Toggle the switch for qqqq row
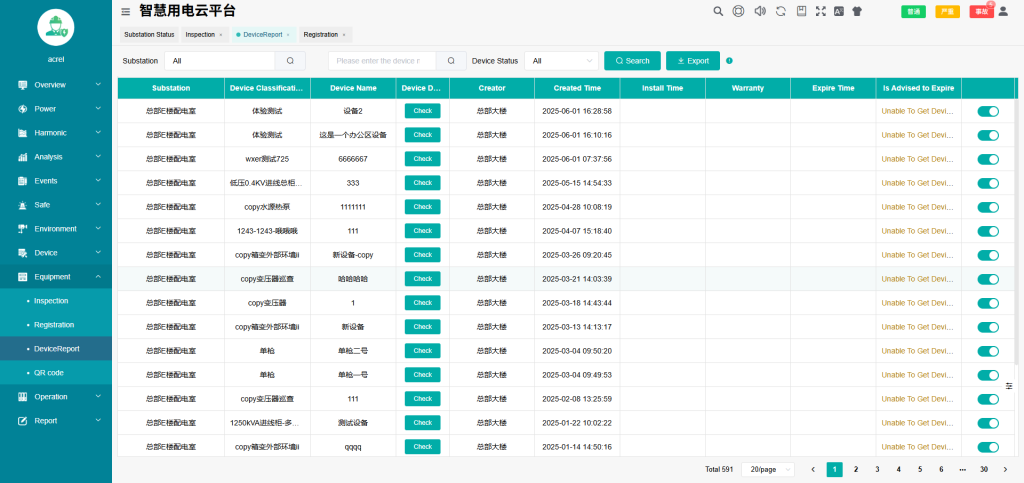This screenshot has width=1024, height=483. [x=988, y=447]
